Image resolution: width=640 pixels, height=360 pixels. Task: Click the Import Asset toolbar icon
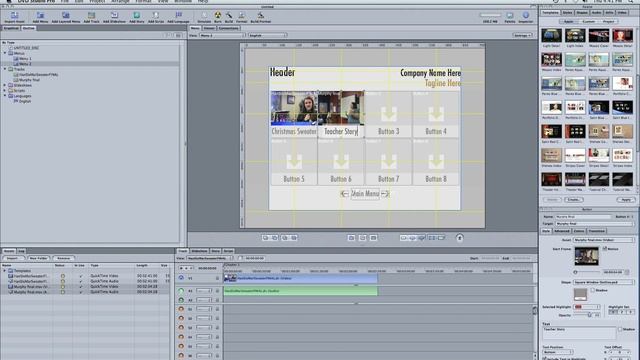[x=14, y=16]
